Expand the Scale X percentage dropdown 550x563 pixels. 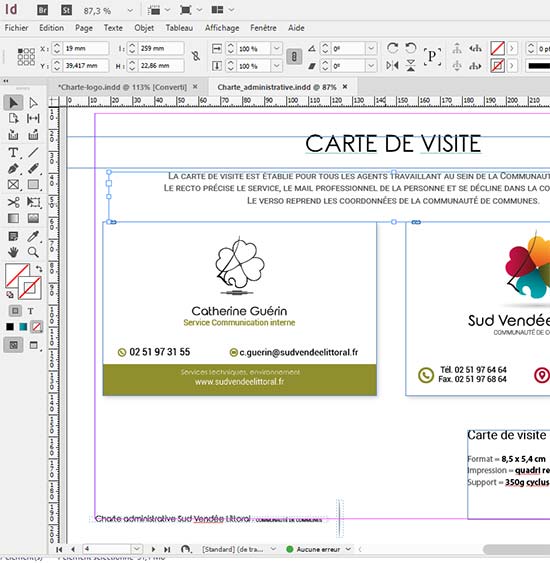[x=276, y=48]
